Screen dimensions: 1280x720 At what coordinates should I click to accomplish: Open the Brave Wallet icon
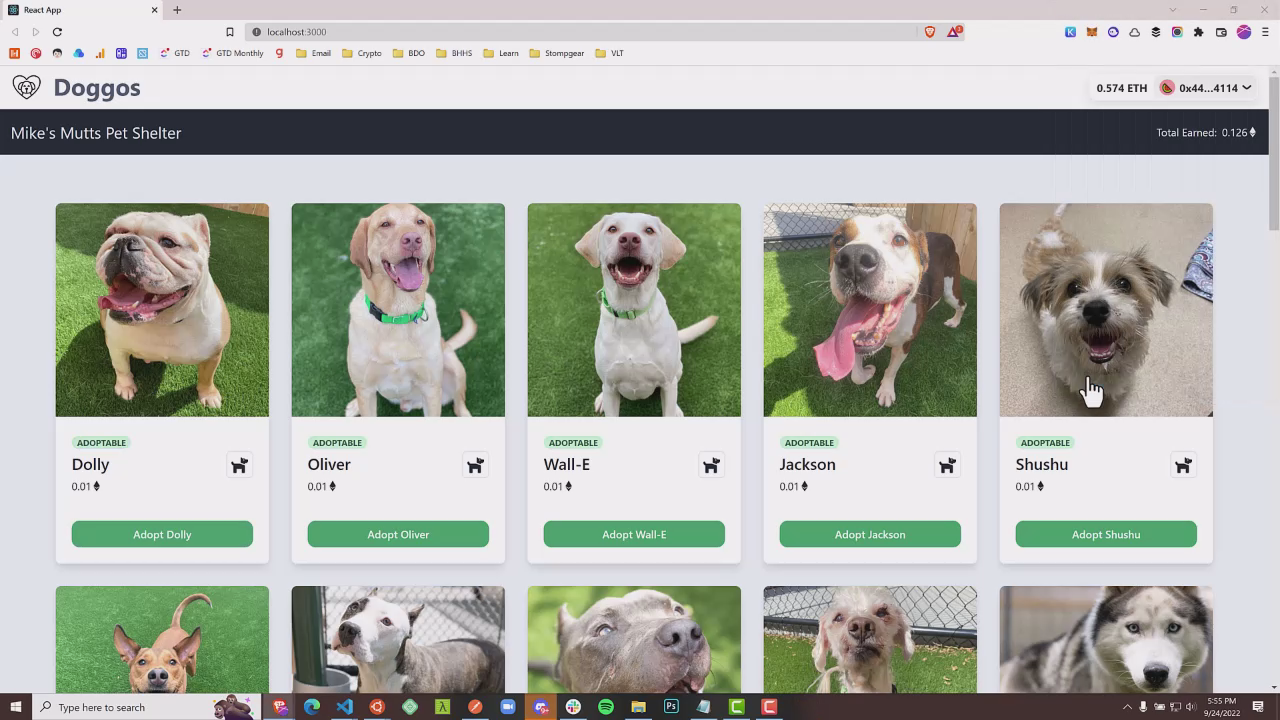point(1221,32)
